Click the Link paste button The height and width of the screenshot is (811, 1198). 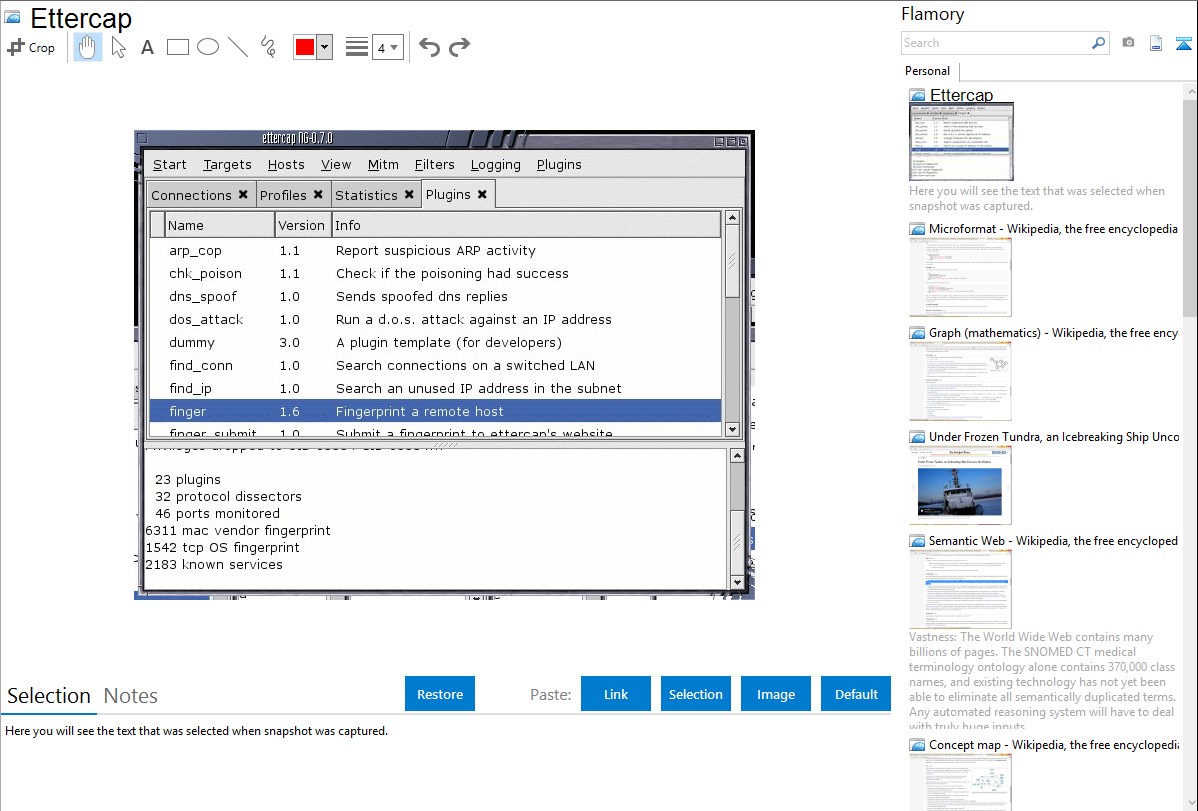616,694
